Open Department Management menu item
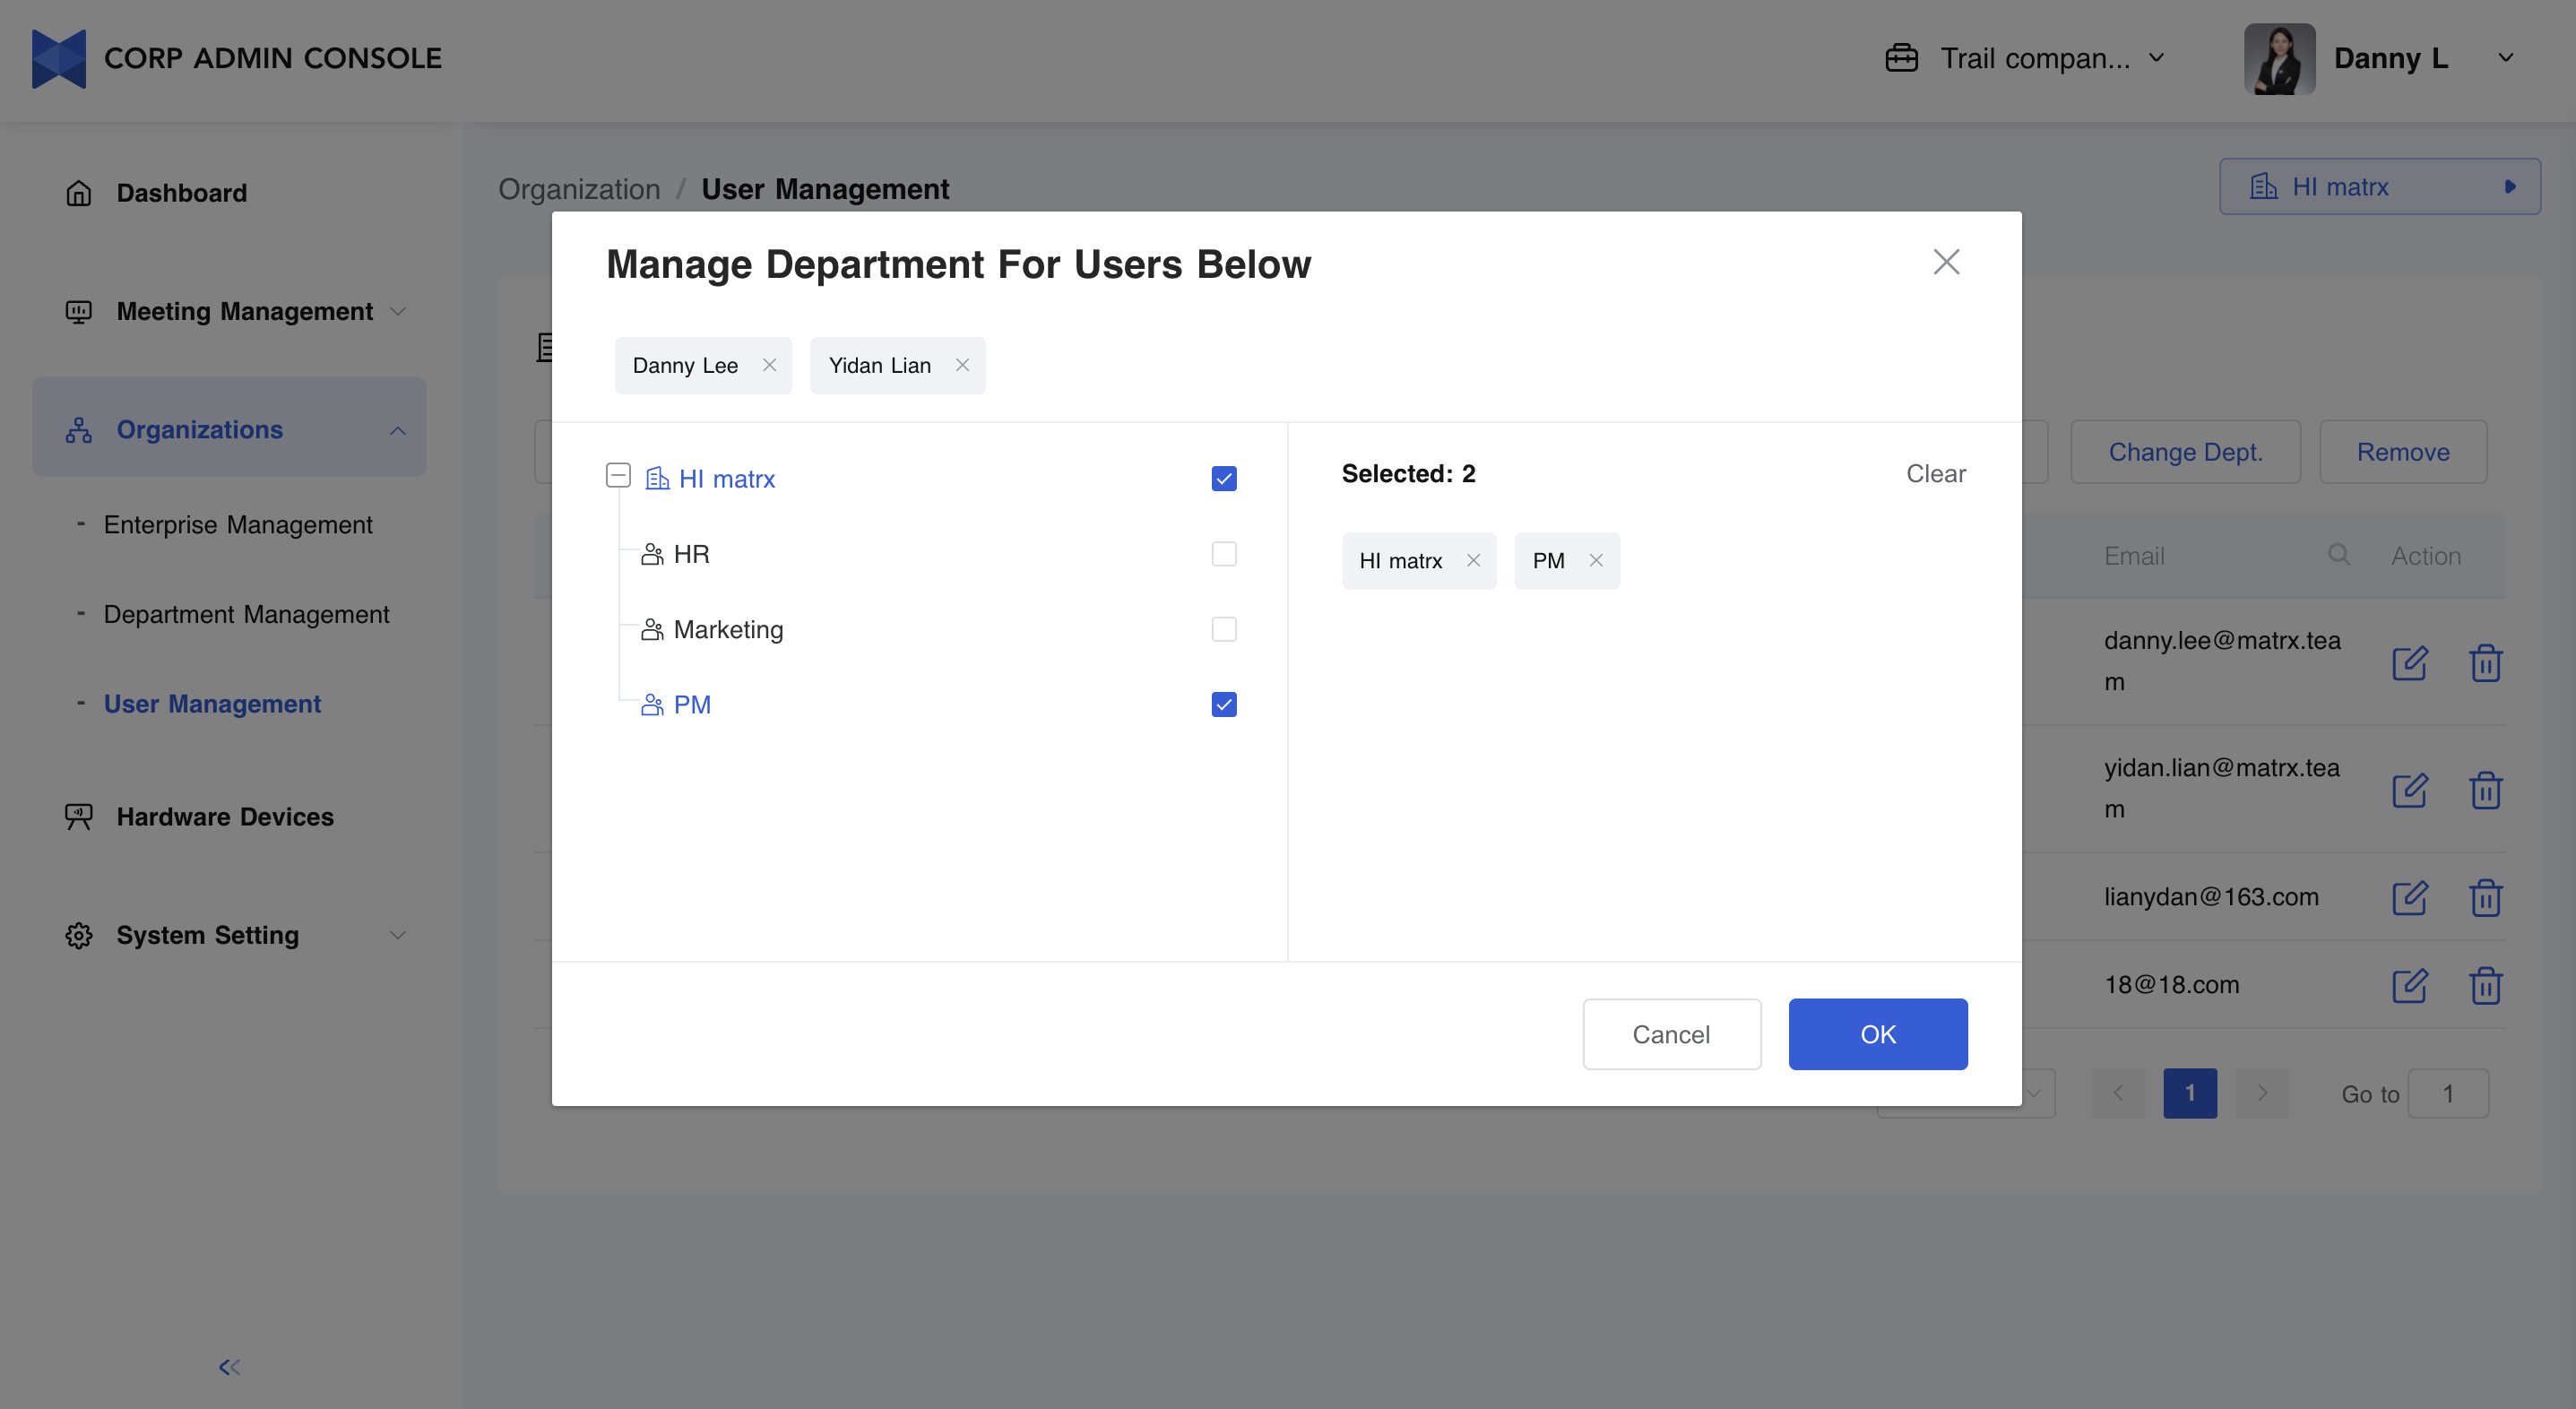The height and width of the screenshot is (1409, 2576). pos(246,614)
